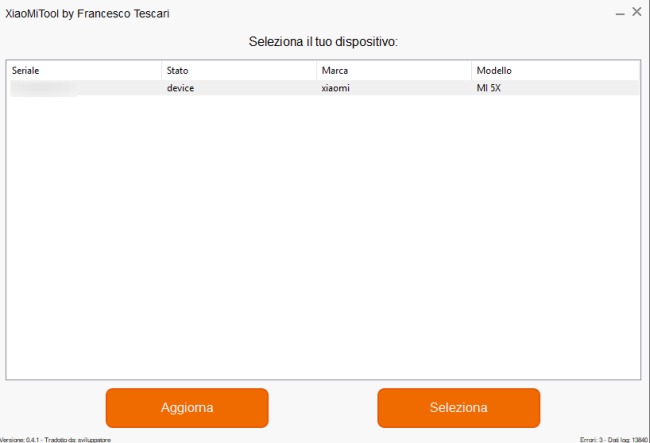Click the "Seleziona il tuo dispositivo" heading
650x443 pixels.
coord(323,41)
